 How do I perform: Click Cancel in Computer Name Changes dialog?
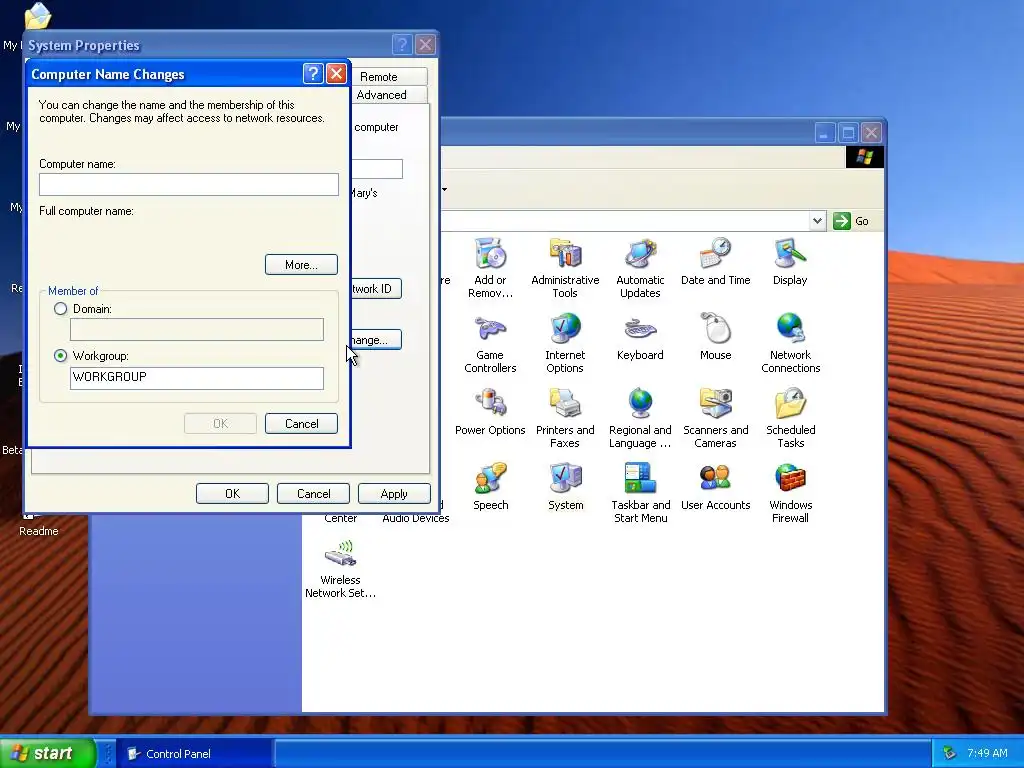(x=301, y=424)
